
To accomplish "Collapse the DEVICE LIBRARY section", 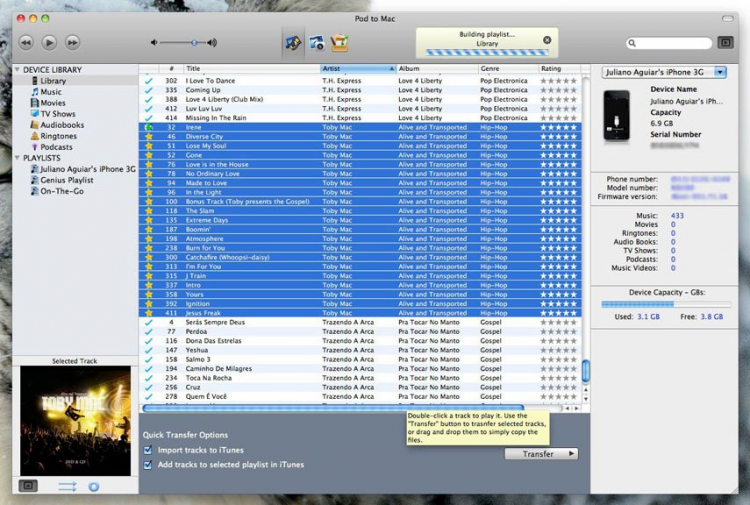I will click(17, 70).
